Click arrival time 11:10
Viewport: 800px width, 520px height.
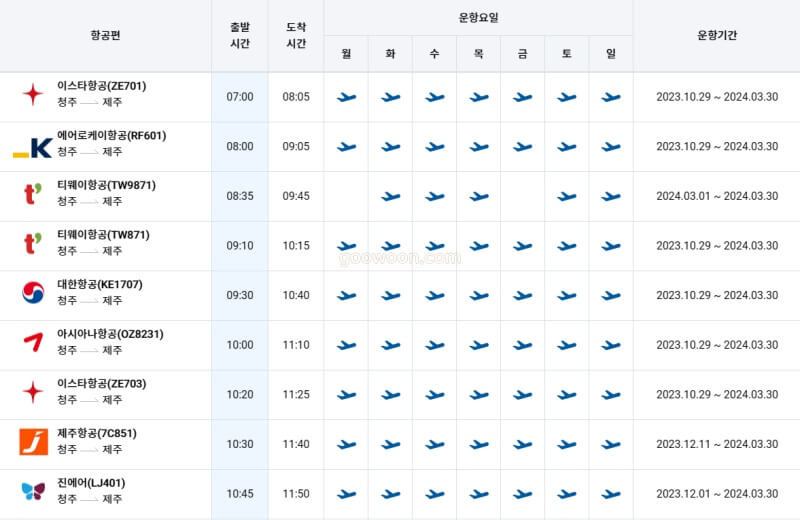(x=296, y=345)
